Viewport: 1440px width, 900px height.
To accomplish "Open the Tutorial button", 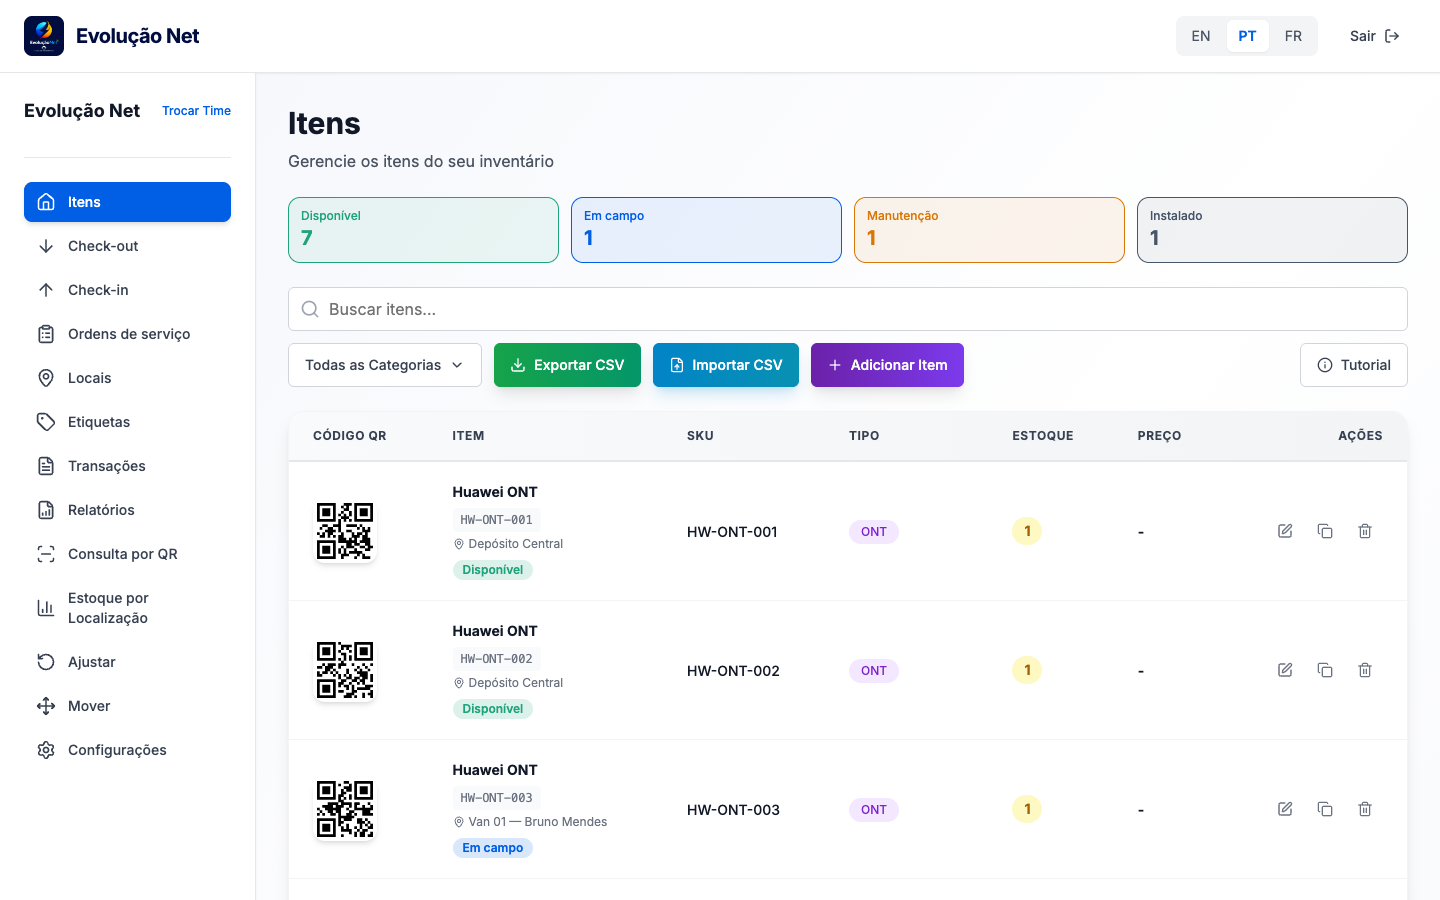I will click(x=1354, y=365).
